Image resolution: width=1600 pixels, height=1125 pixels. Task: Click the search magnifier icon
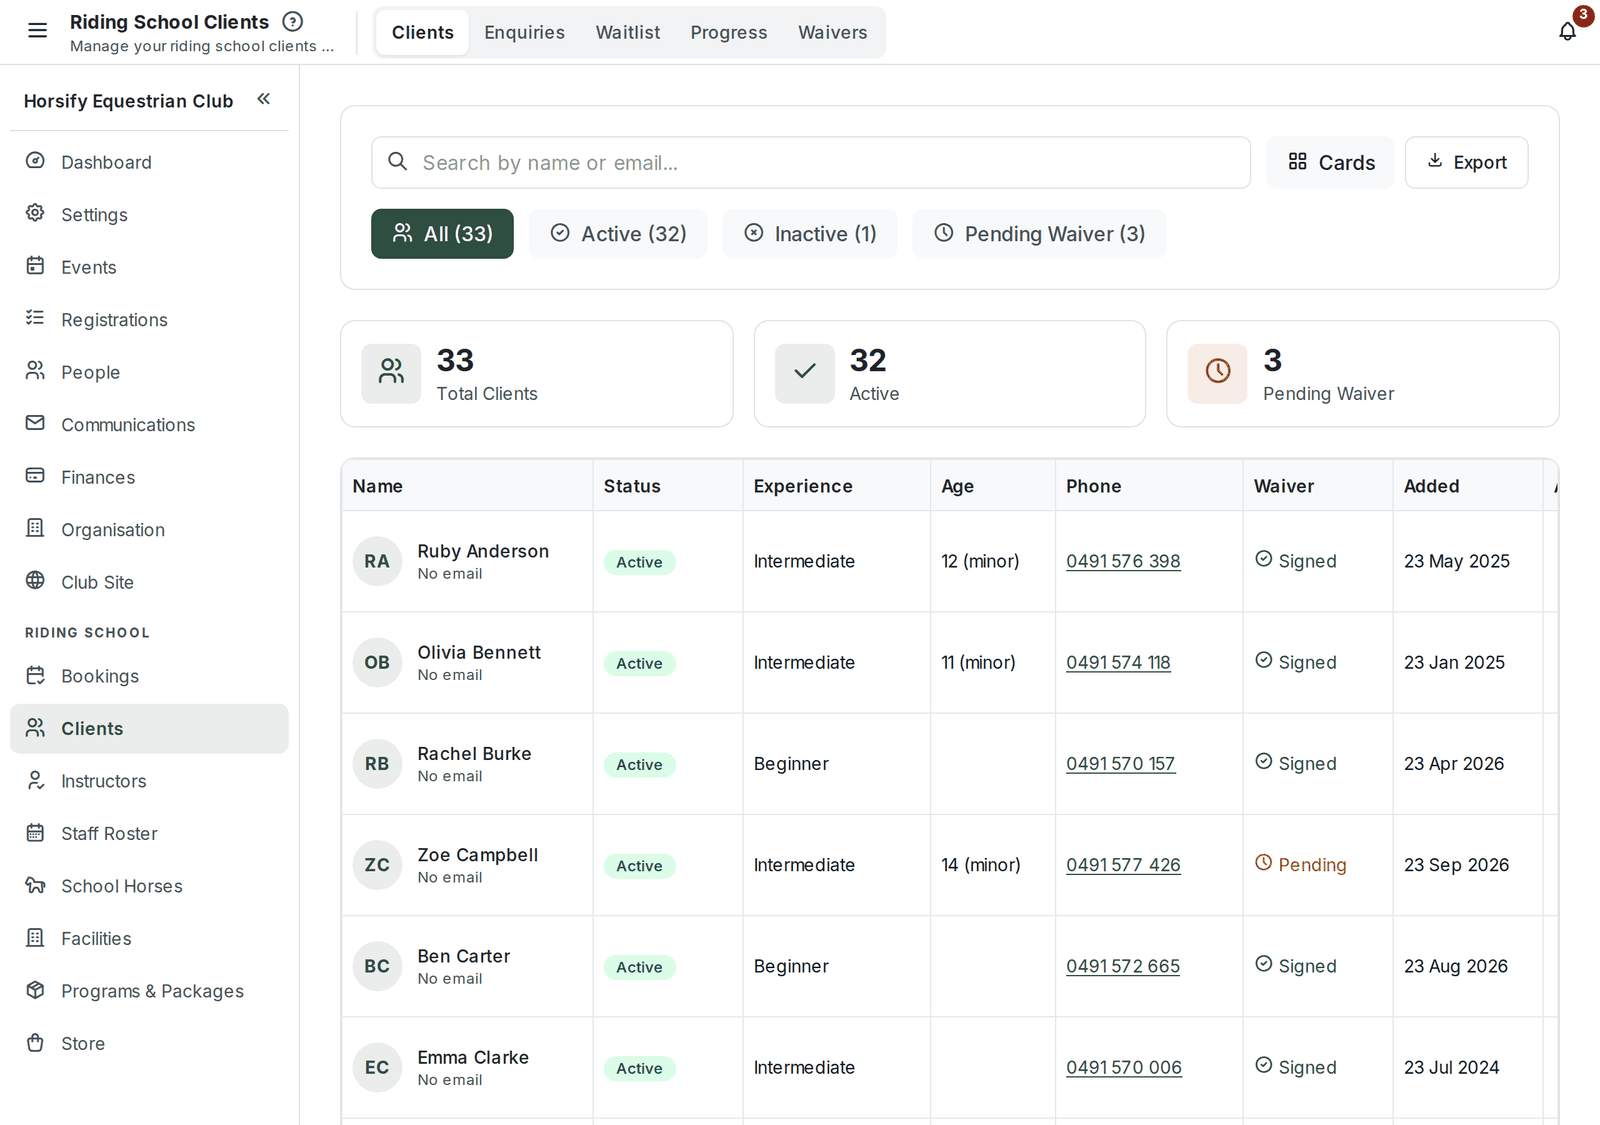tap(397, 161)
